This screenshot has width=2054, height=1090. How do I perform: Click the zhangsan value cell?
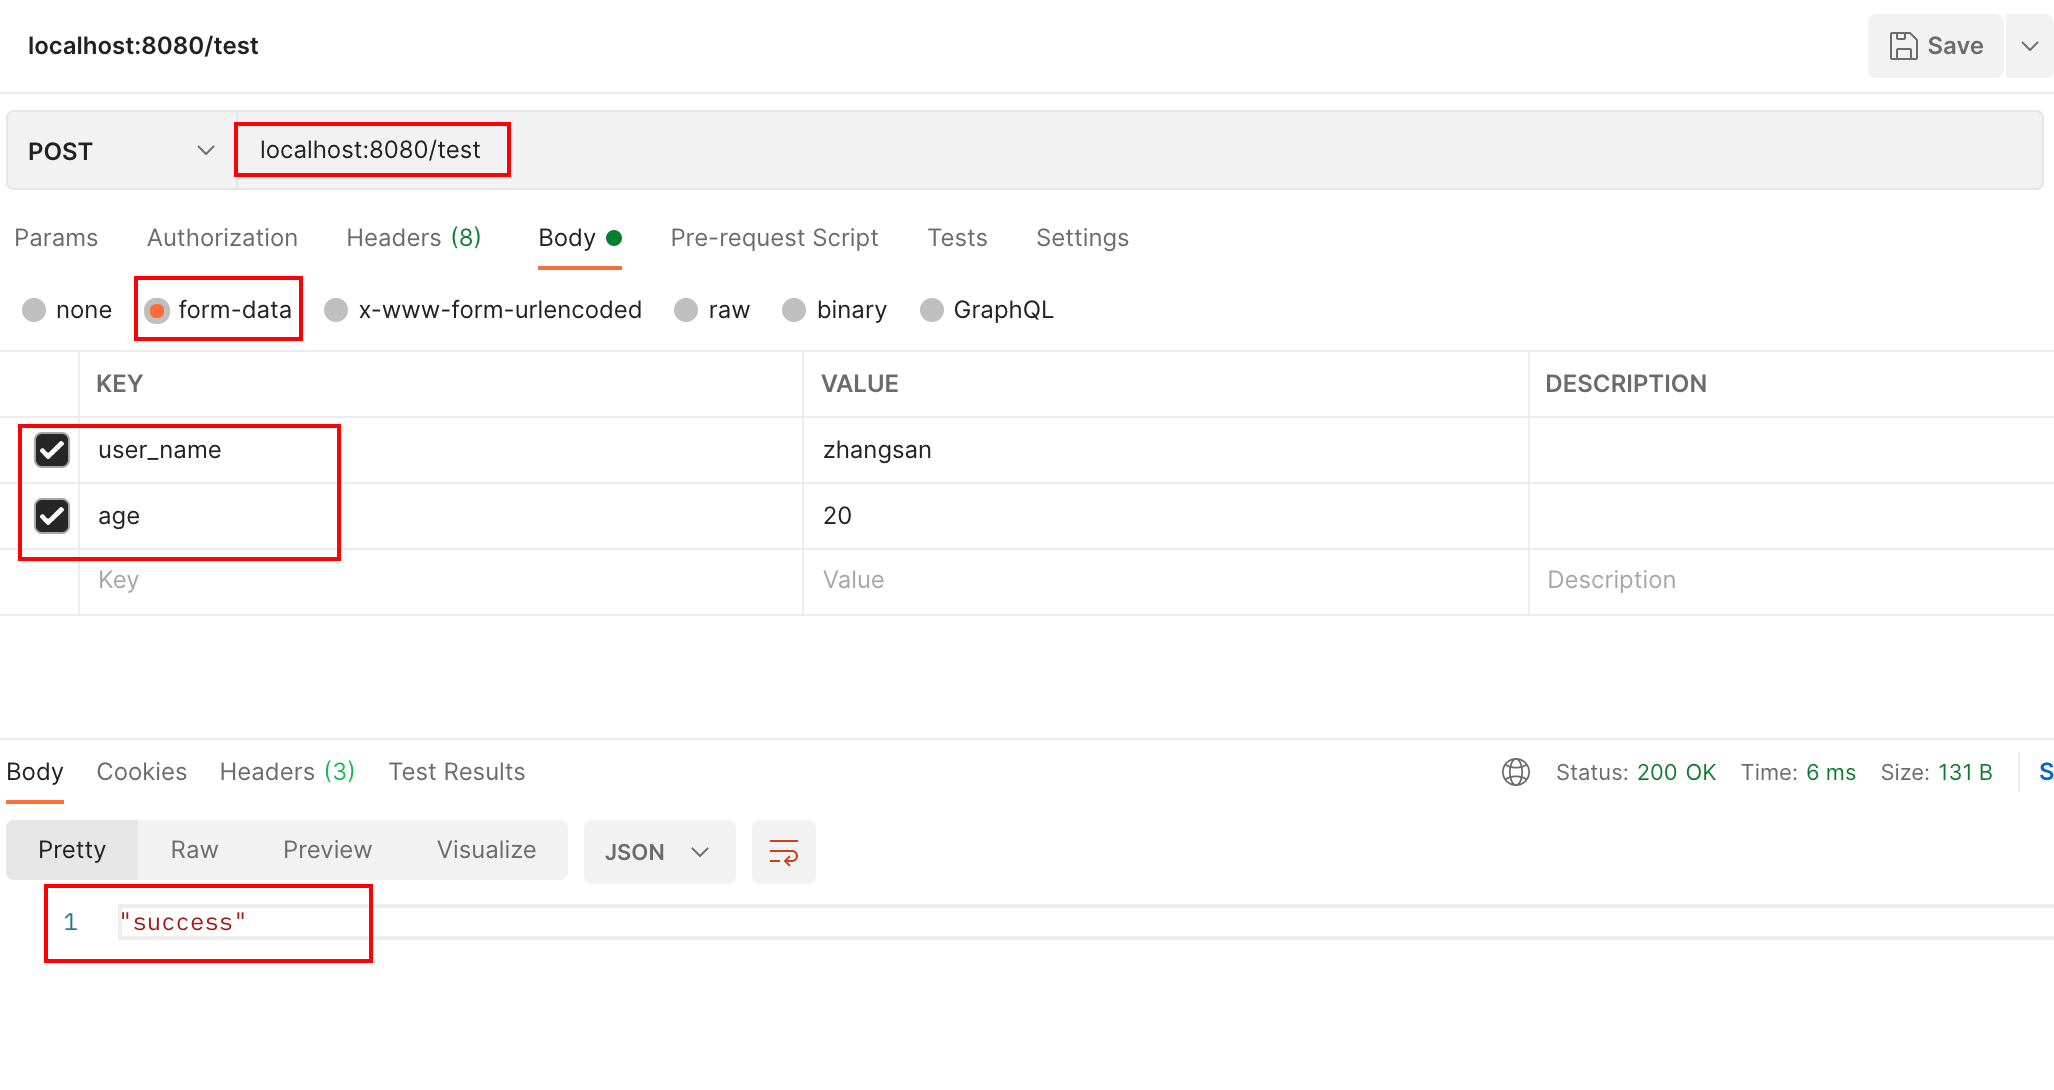(1166, 450)
